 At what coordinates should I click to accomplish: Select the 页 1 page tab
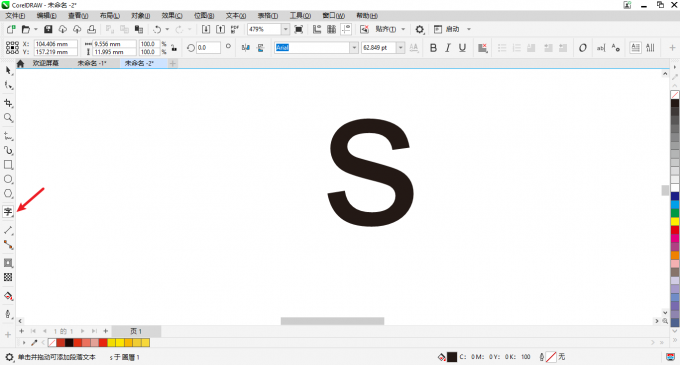click(136, 331)
